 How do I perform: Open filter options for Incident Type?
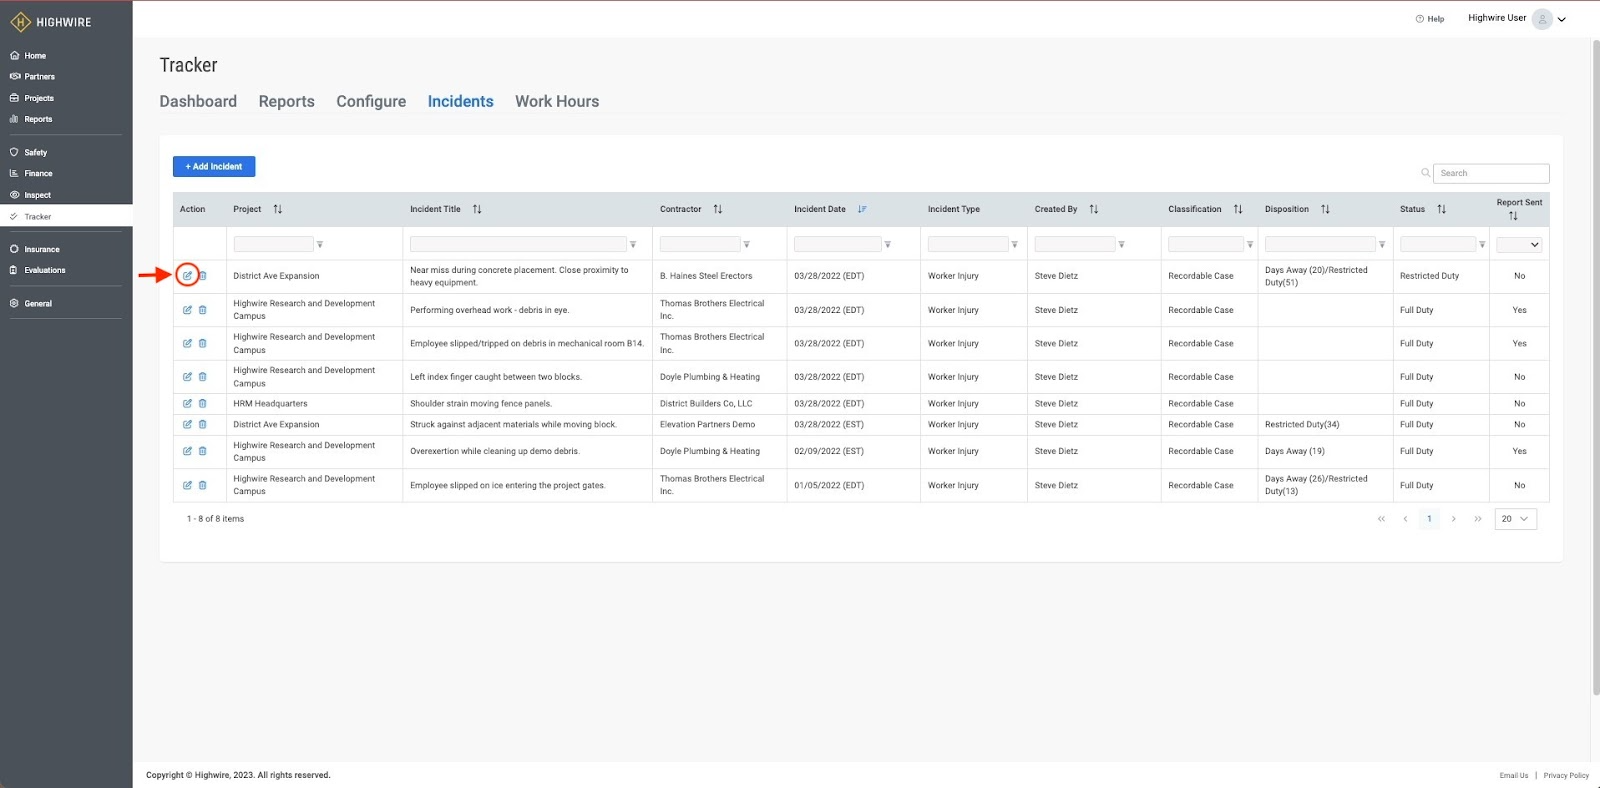pos(1015,244)
